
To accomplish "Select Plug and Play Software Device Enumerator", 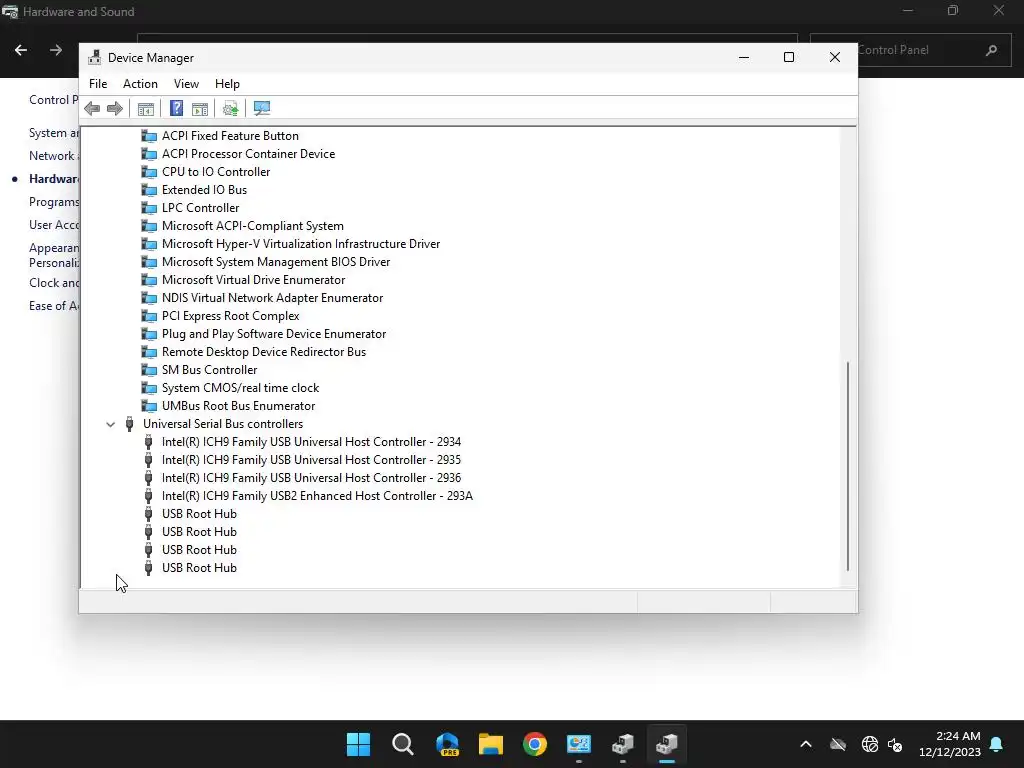I will 274,334.
